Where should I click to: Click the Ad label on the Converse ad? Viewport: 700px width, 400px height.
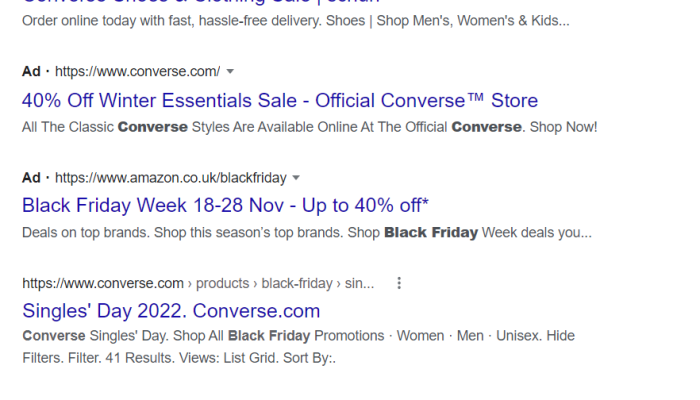click(31, 71)
